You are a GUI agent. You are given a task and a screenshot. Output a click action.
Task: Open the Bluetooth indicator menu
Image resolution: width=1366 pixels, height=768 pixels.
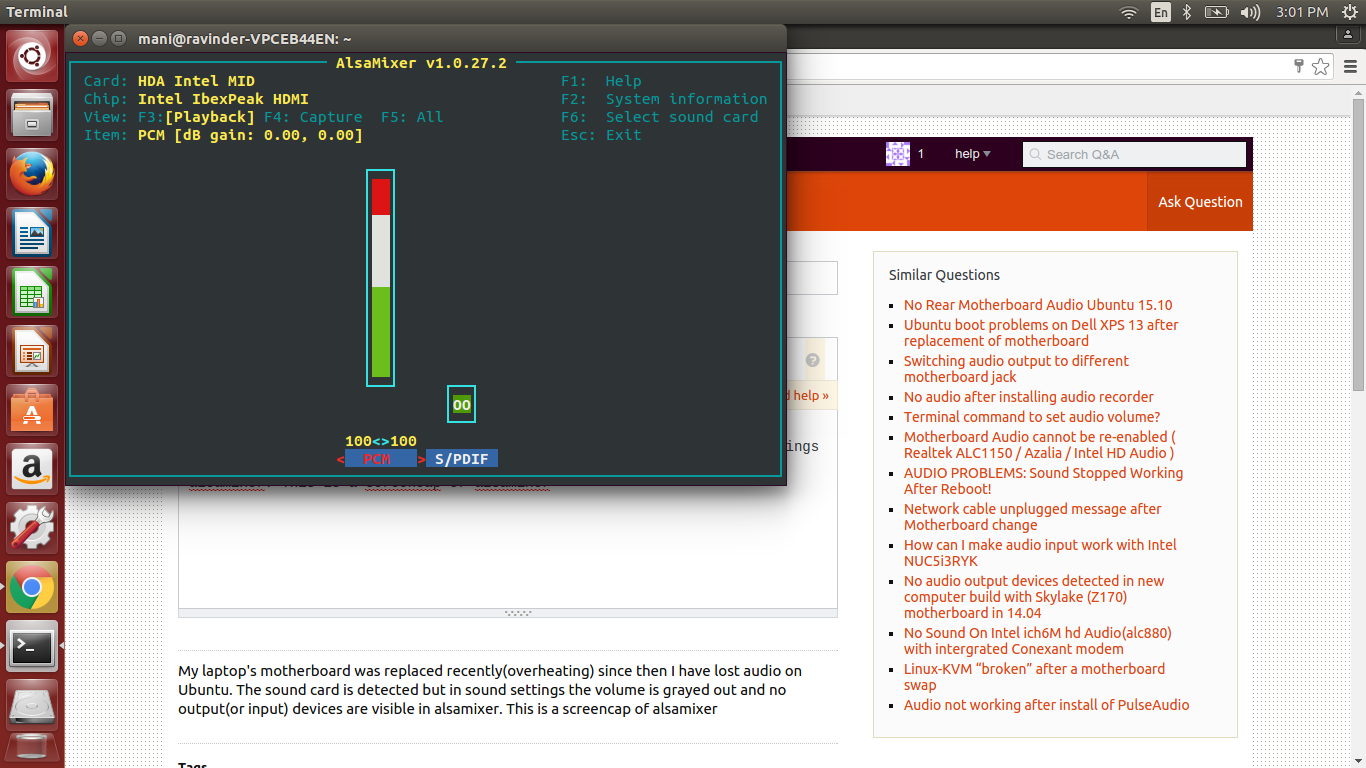pyautogui.click(x=1187, y=12)
